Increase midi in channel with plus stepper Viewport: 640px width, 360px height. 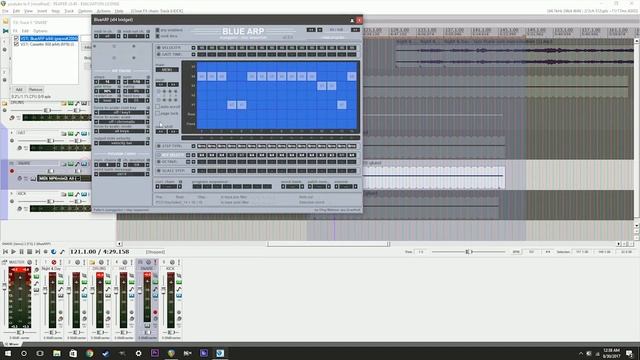point(118,36)
